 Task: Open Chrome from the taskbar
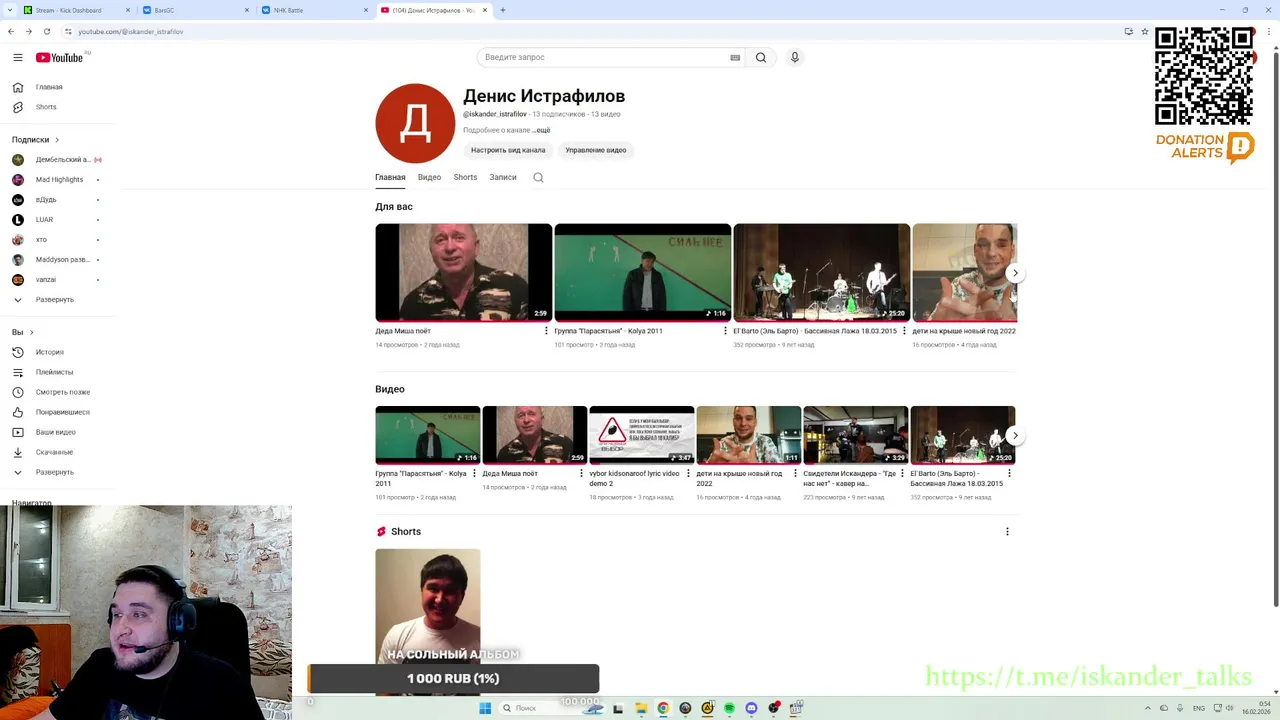point(663,708)
